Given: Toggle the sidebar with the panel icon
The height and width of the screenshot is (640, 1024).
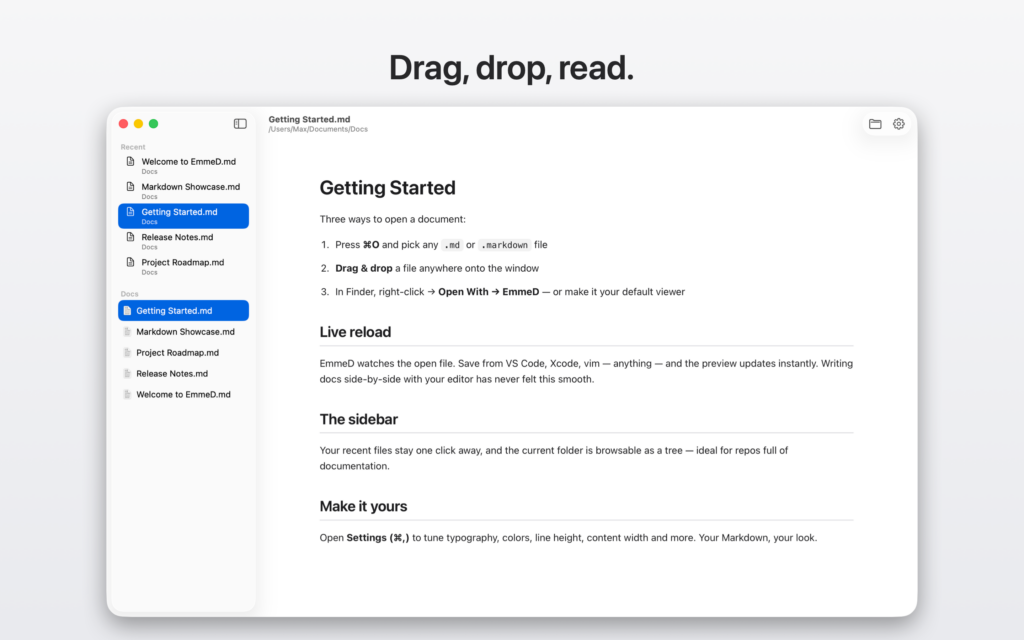Looking at the screenshot, I should coord(240,123).
